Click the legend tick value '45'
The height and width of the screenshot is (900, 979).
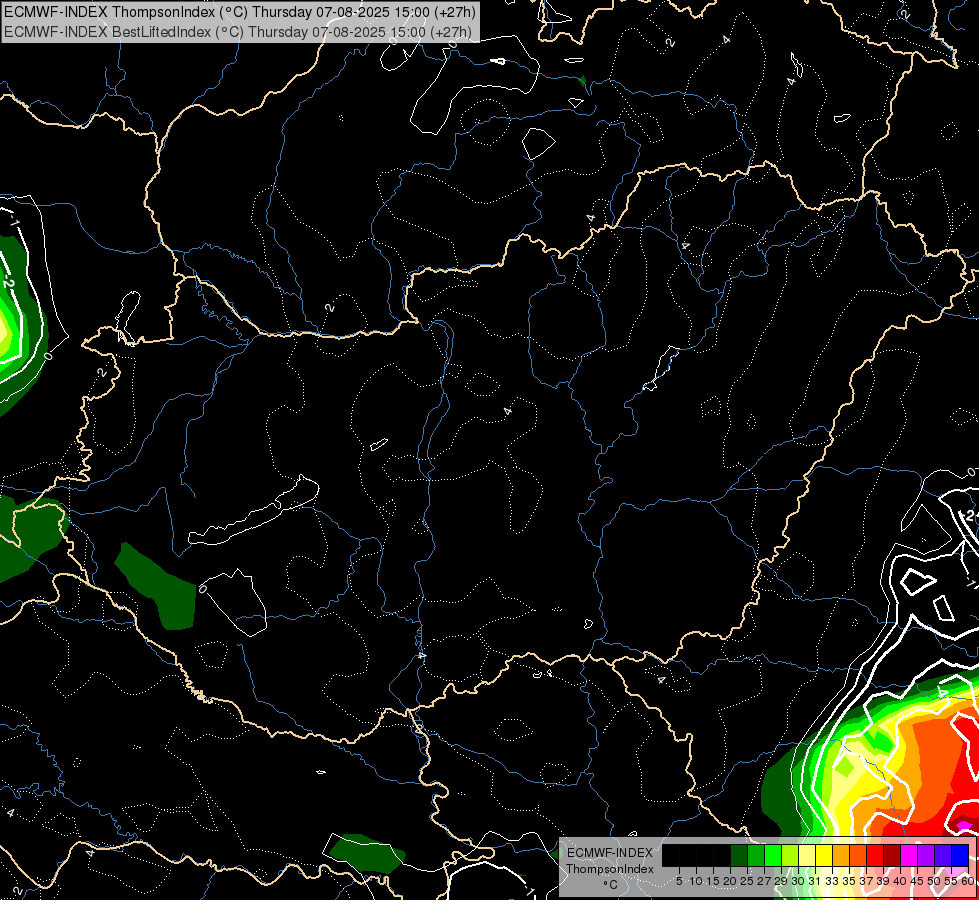917,881
